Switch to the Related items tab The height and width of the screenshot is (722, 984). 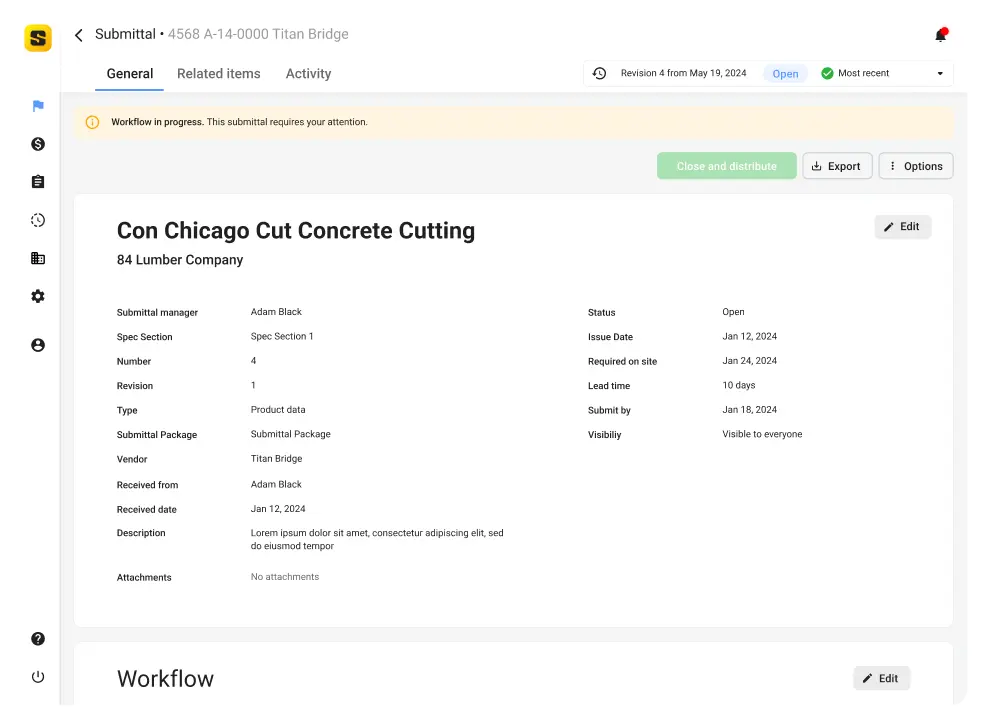[x=218, y=74]
